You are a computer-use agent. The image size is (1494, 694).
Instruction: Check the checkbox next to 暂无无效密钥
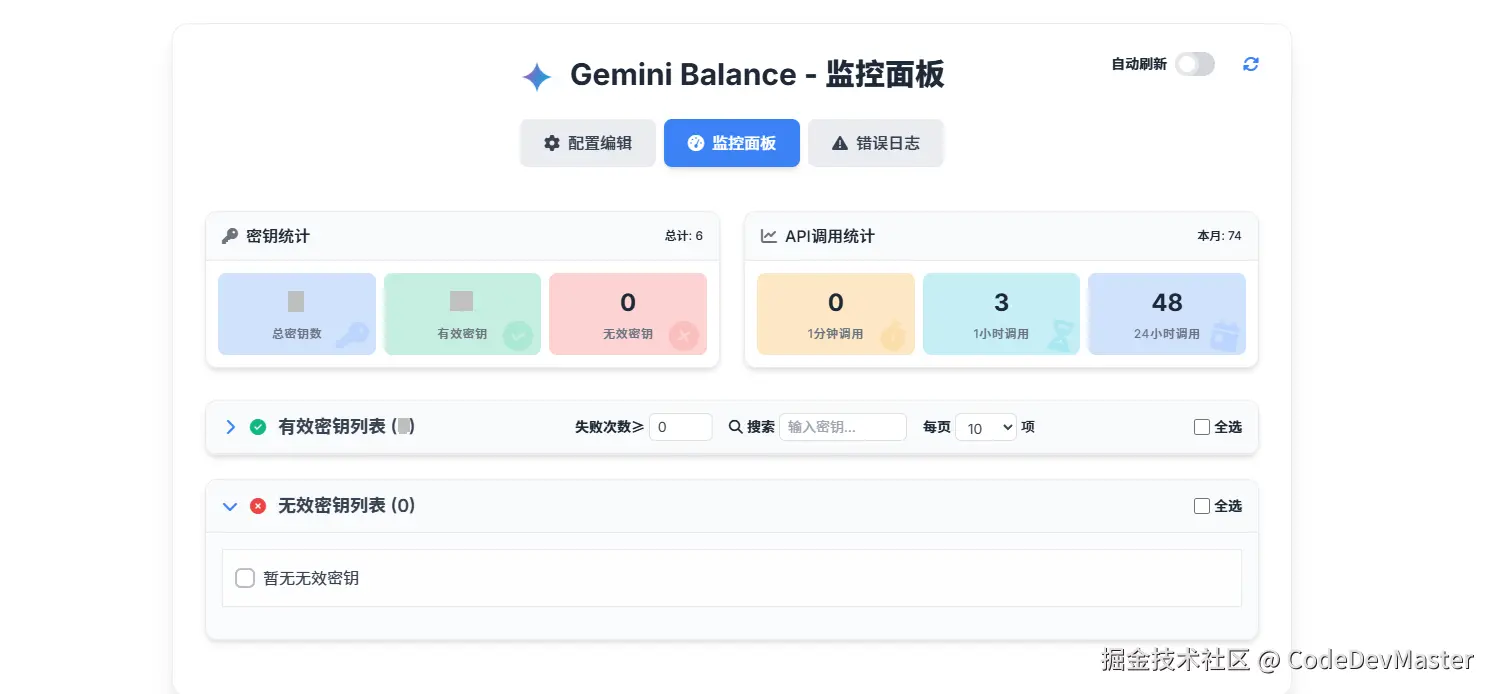[x=245, y=578]
